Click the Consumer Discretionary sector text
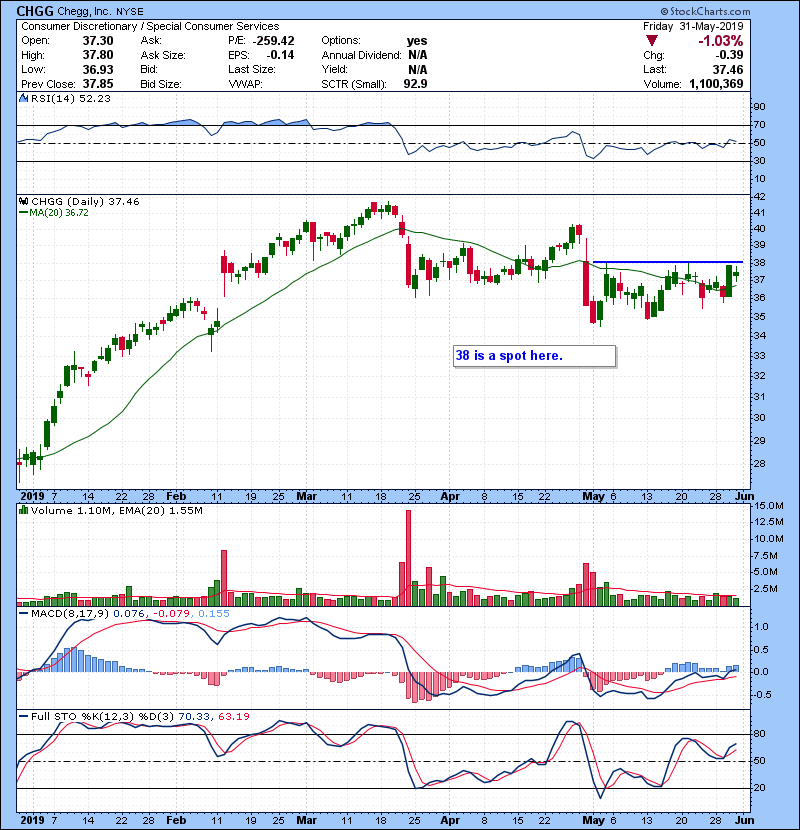Image resolution: width=800 pixels, height=830 pixels. tap(79, 26)
